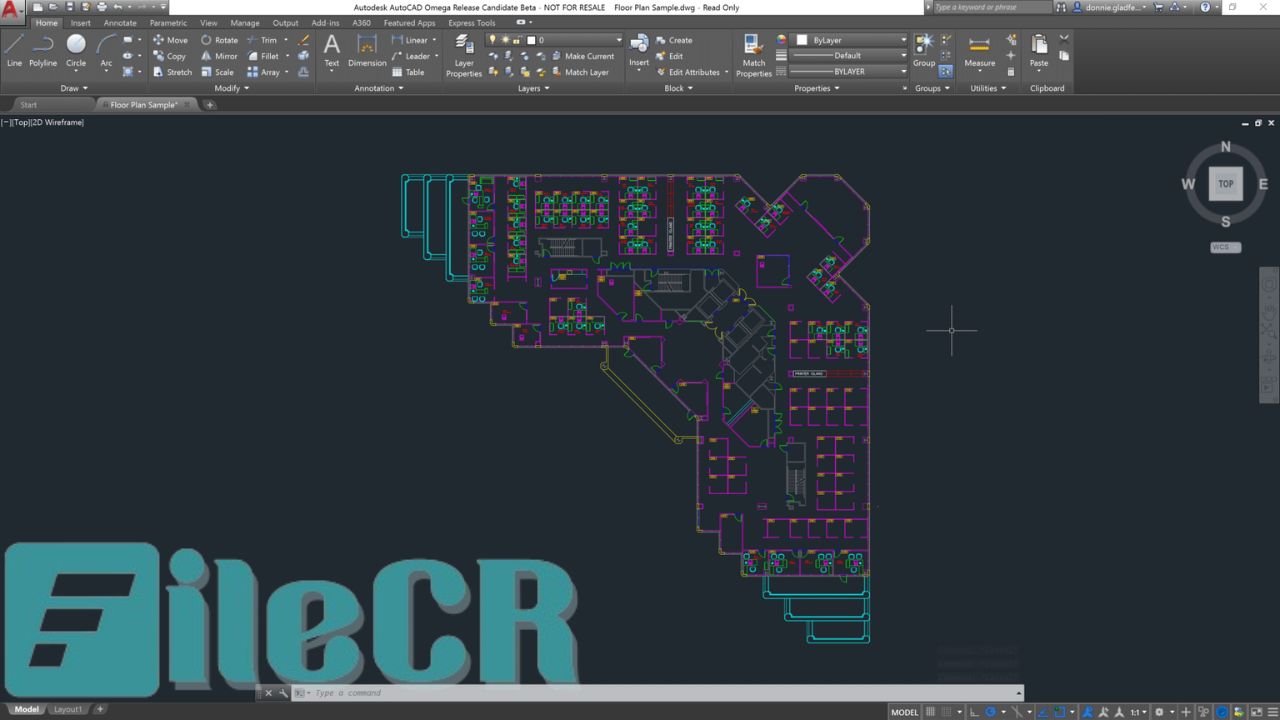Switch to the Start file tab

29,104
